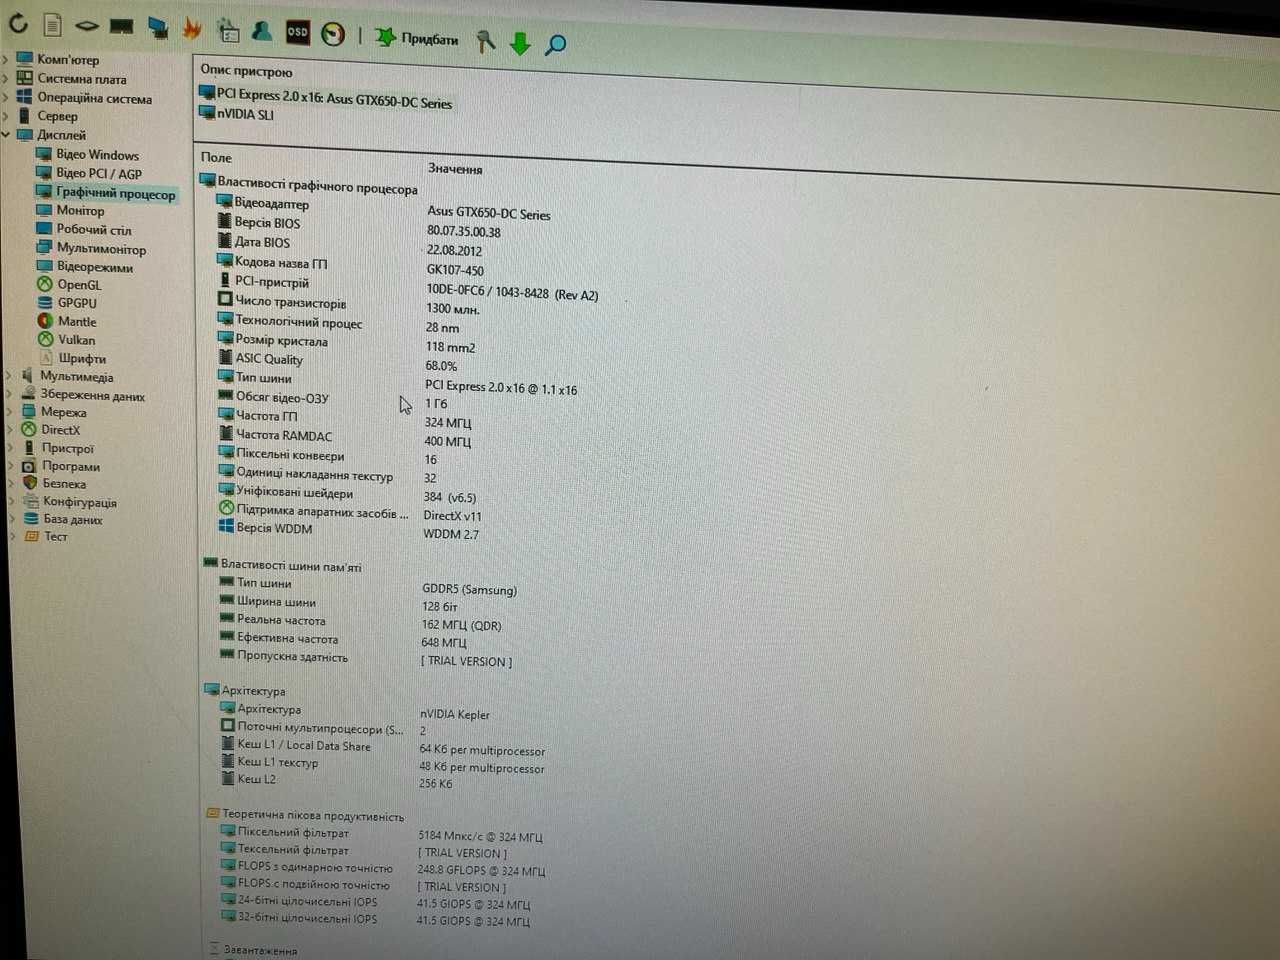
Task: Open the Робочий стіл tree item
Action: click(x=94, y=229)
